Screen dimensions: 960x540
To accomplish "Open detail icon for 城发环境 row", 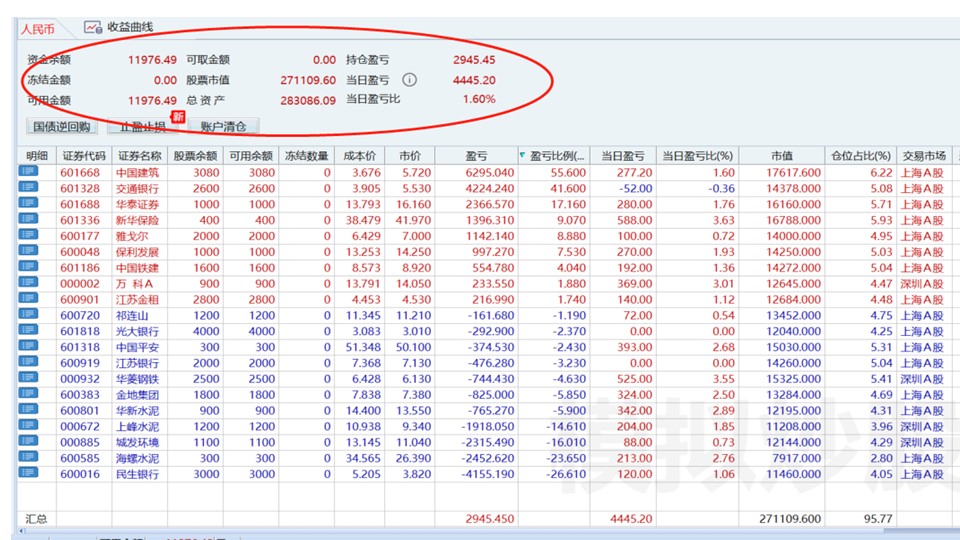I will [28, 441].
